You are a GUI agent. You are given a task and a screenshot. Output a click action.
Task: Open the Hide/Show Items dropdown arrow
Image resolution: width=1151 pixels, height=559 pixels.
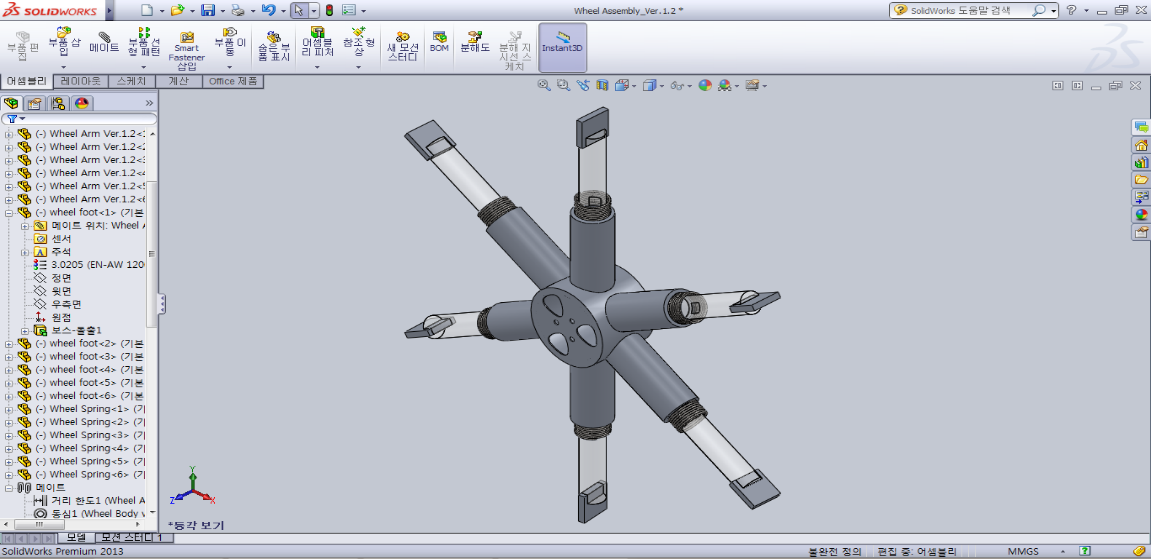(x=690, y=86)
